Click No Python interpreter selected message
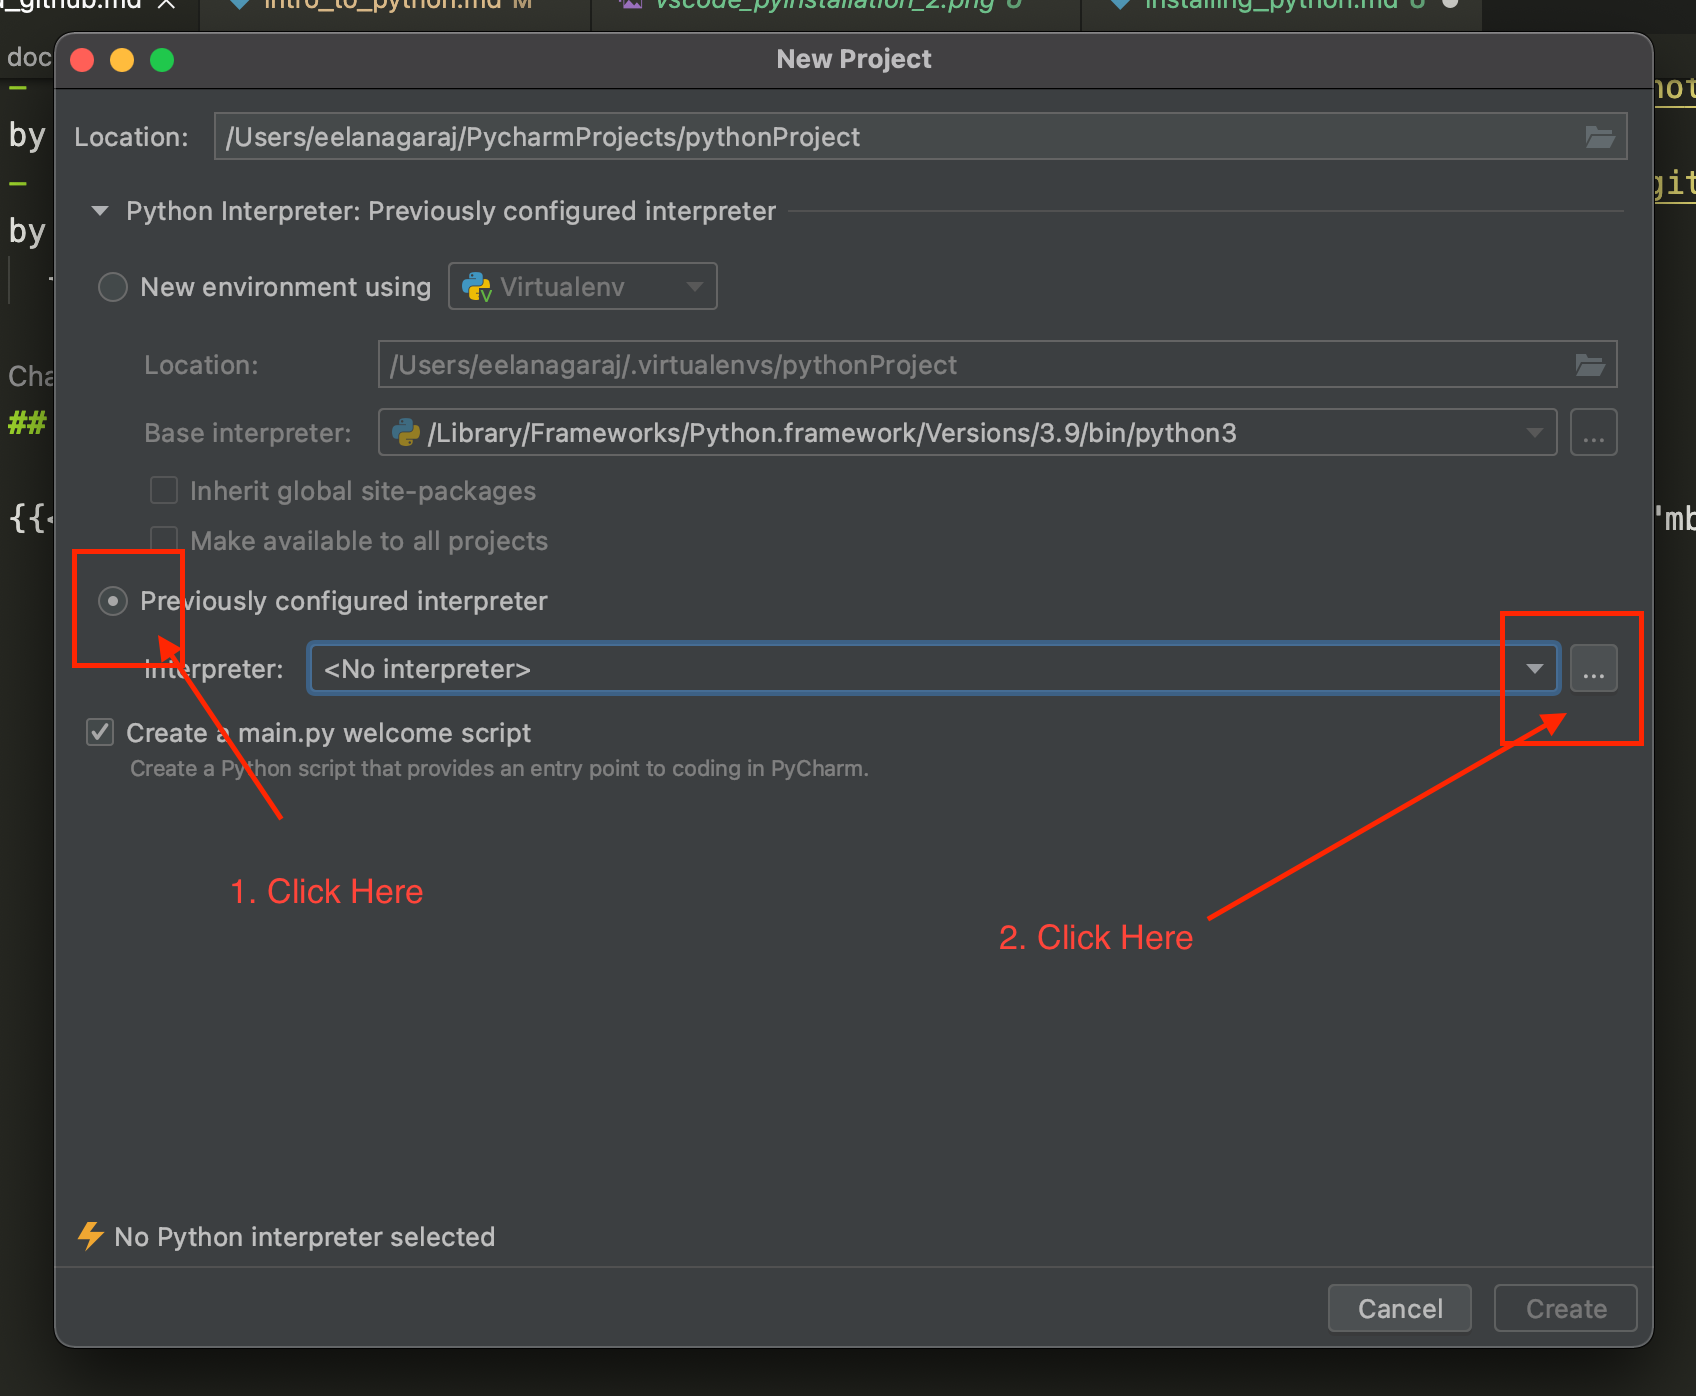 (305, 1237)
